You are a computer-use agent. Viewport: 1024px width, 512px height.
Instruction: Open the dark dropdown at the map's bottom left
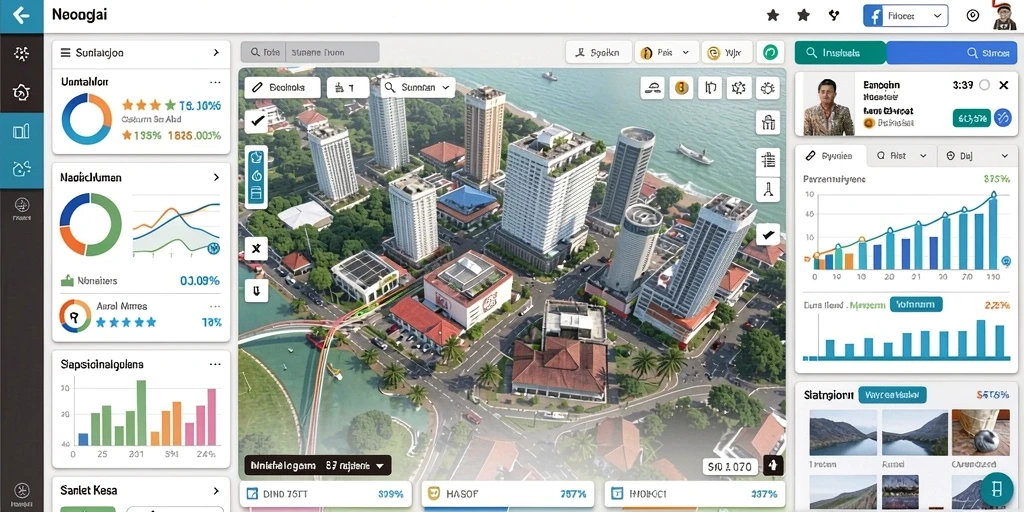(x=317, y=466)
